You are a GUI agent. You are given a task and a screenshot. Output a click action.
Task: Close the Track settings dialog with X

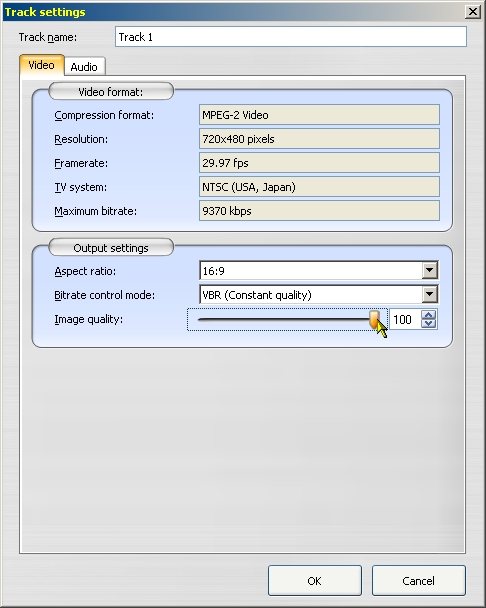473,12
